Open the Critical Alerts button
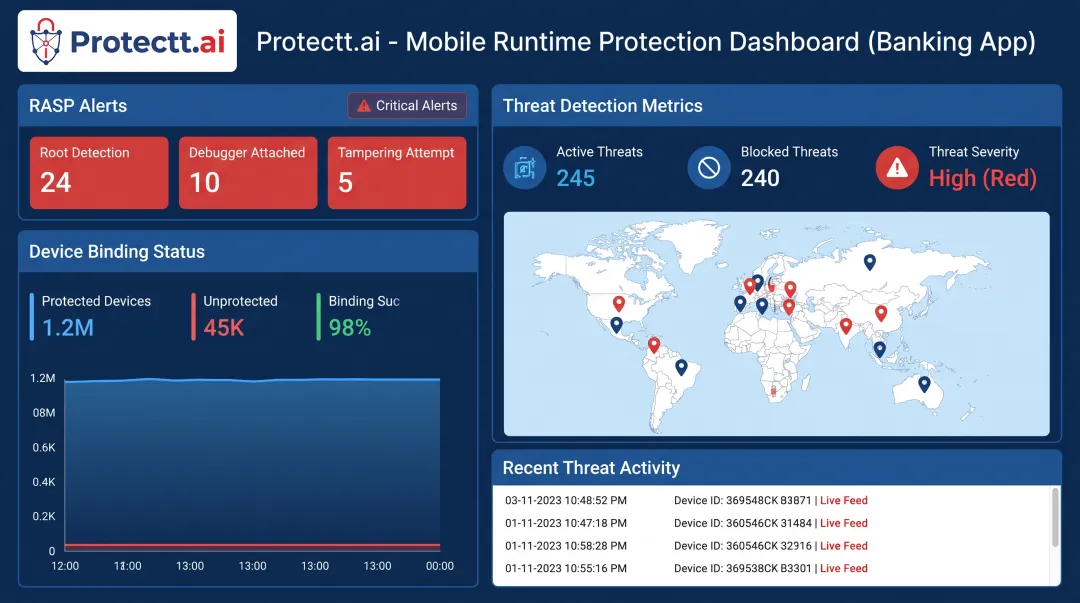Screen dimensions: 1080x603 (407, 106)
